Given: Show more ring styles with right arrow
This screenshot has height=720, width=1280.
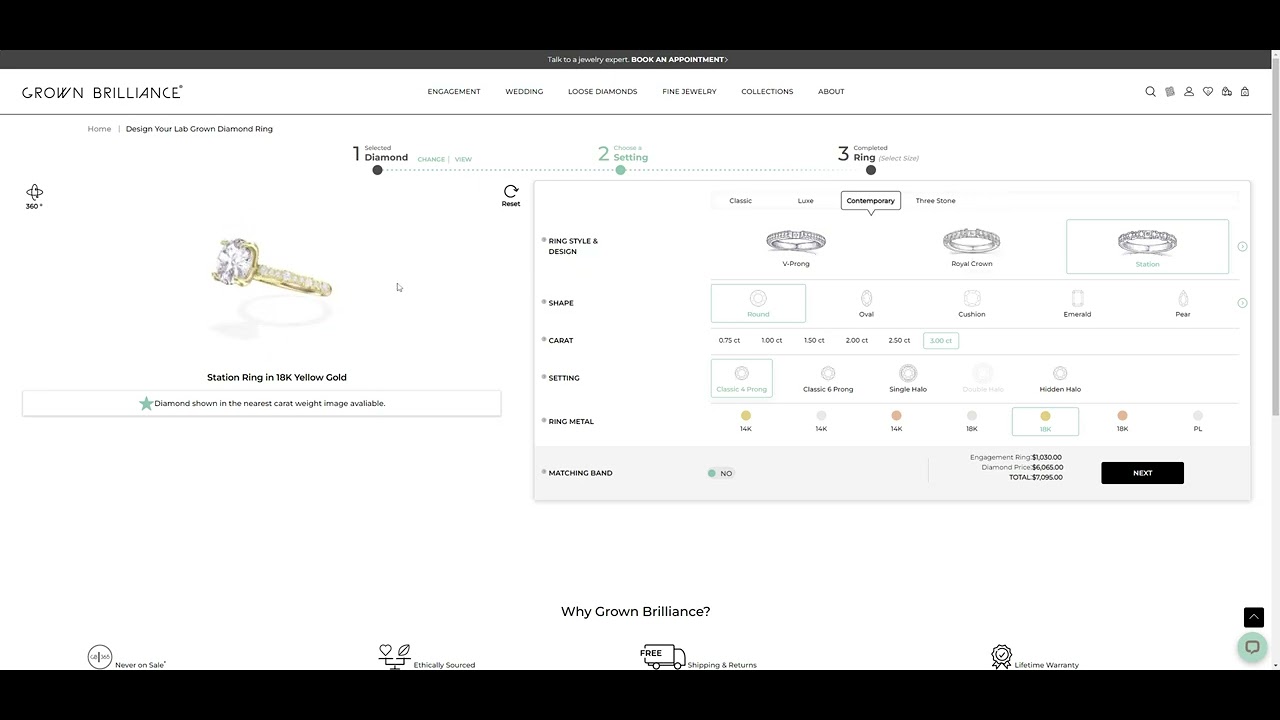Looking at the screenshot, I should pyautogui.click(x=1242, y=246).
